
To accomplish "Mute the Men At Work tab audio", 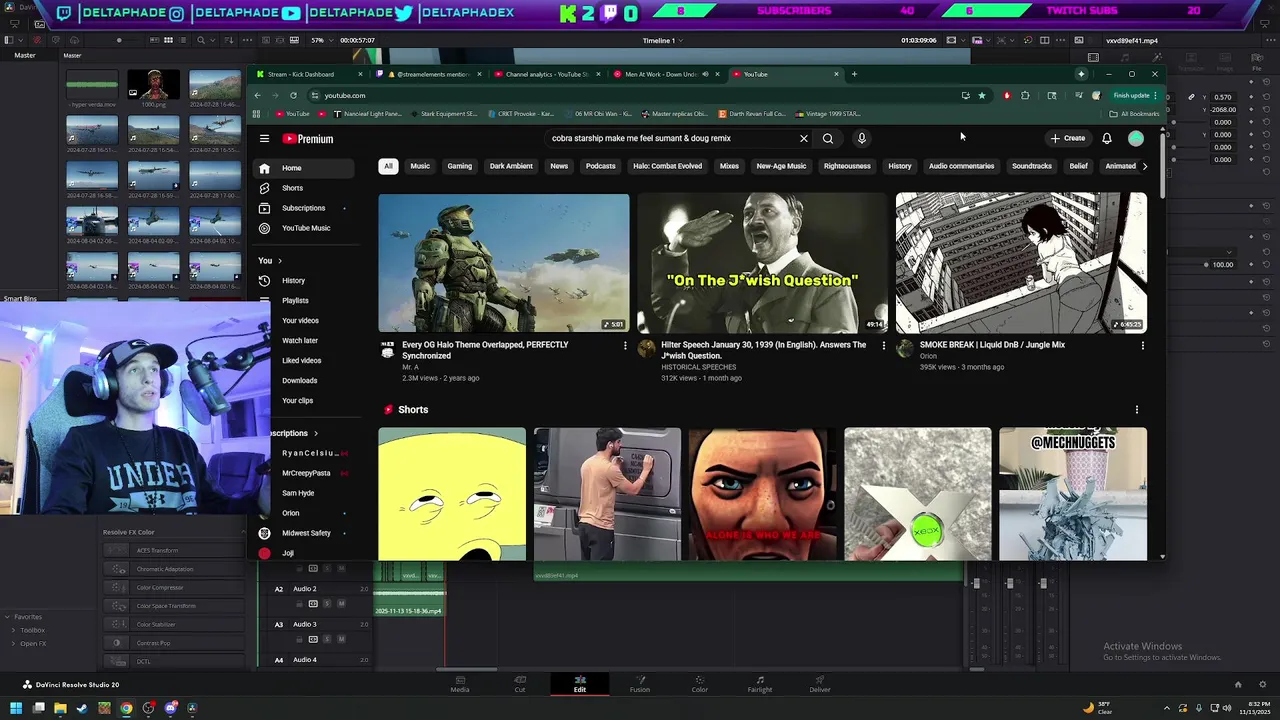I will coord(705,74).
